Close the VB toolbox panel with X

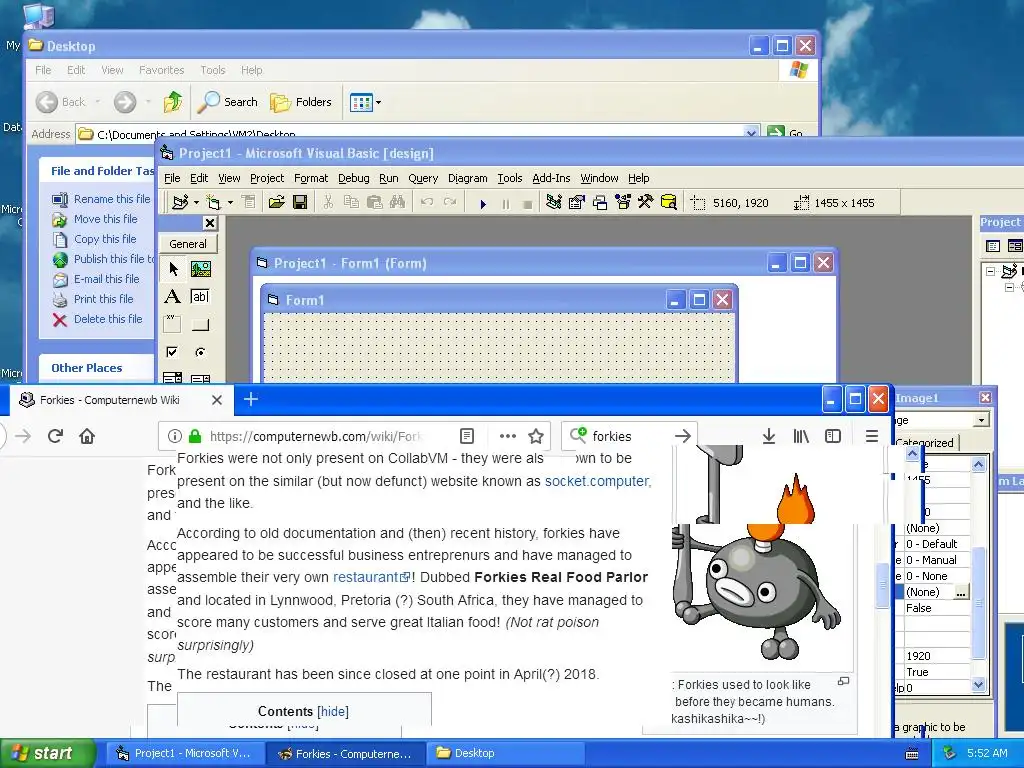point(210,223)
